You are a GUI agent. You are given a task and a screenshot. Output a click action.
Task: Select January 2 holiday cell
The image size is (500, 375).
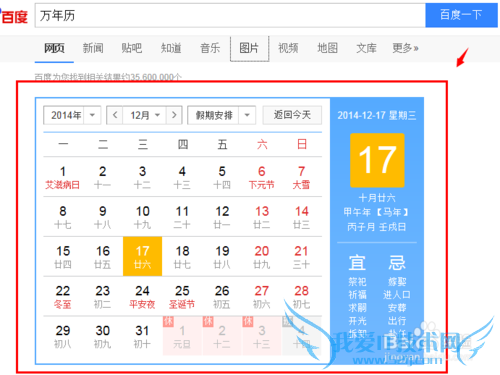(222, 336)
